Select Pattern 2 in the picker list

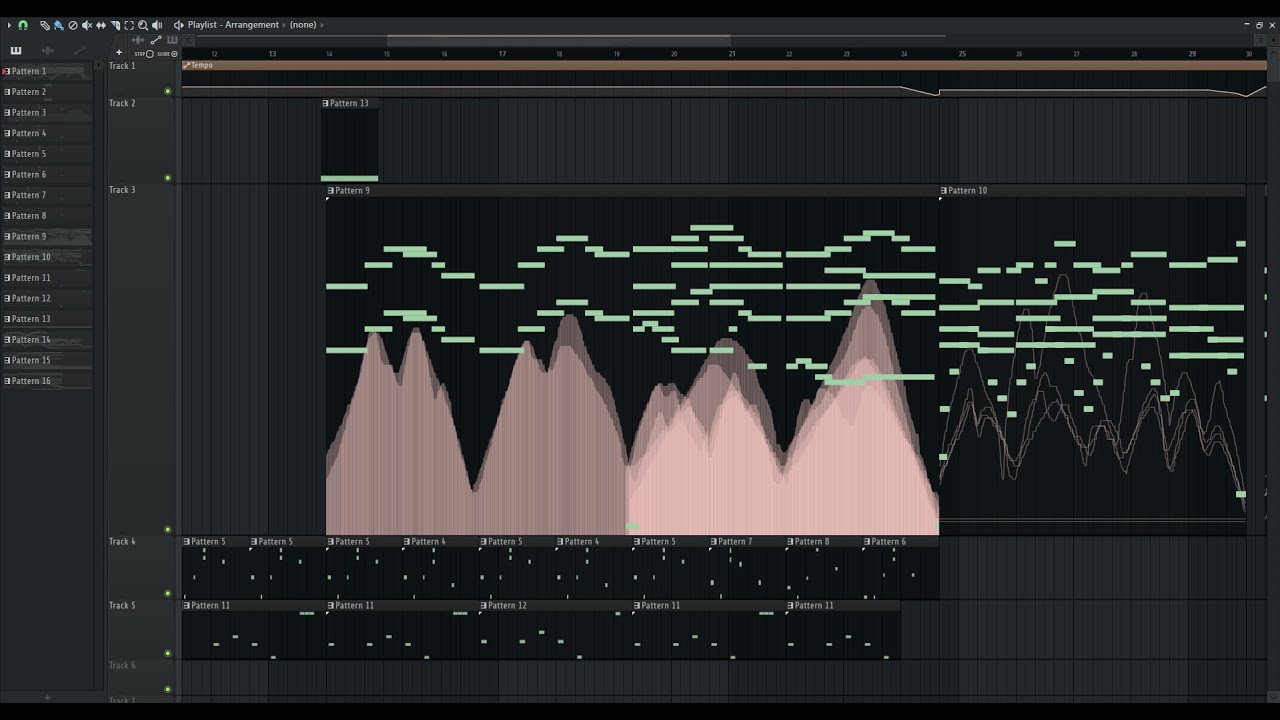tap(47, 92)
